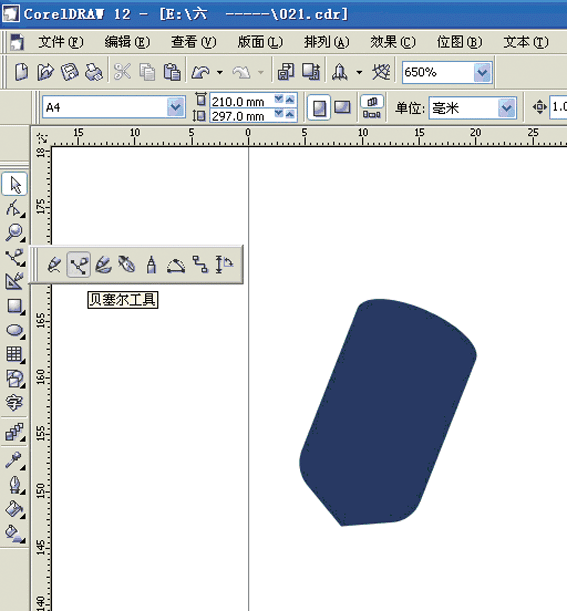Switch page to portrait orientation

click(319, 107)
